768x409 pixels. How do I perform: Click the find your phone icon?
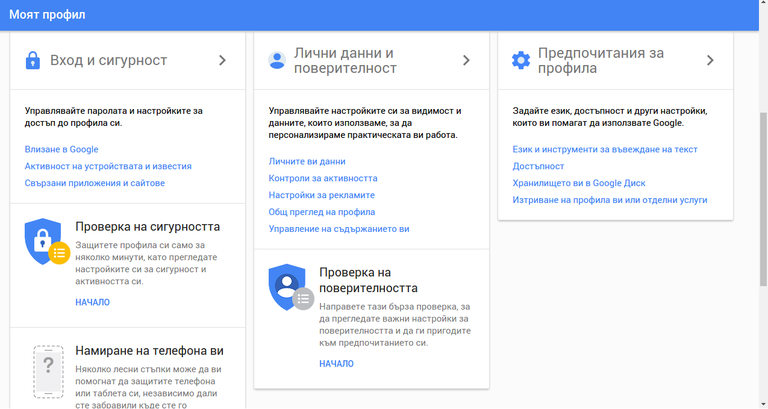pyautogui.click(x=45, y=372)
